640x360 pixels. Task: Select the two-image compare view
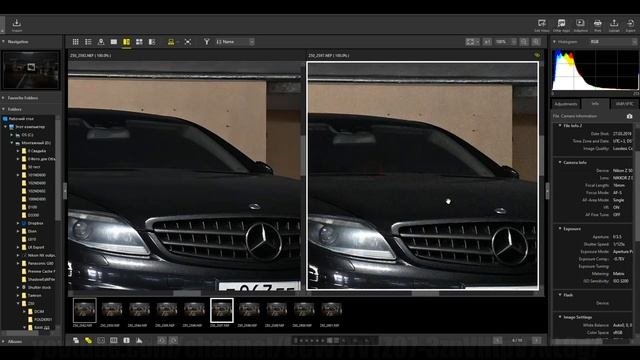click(127, 42)
